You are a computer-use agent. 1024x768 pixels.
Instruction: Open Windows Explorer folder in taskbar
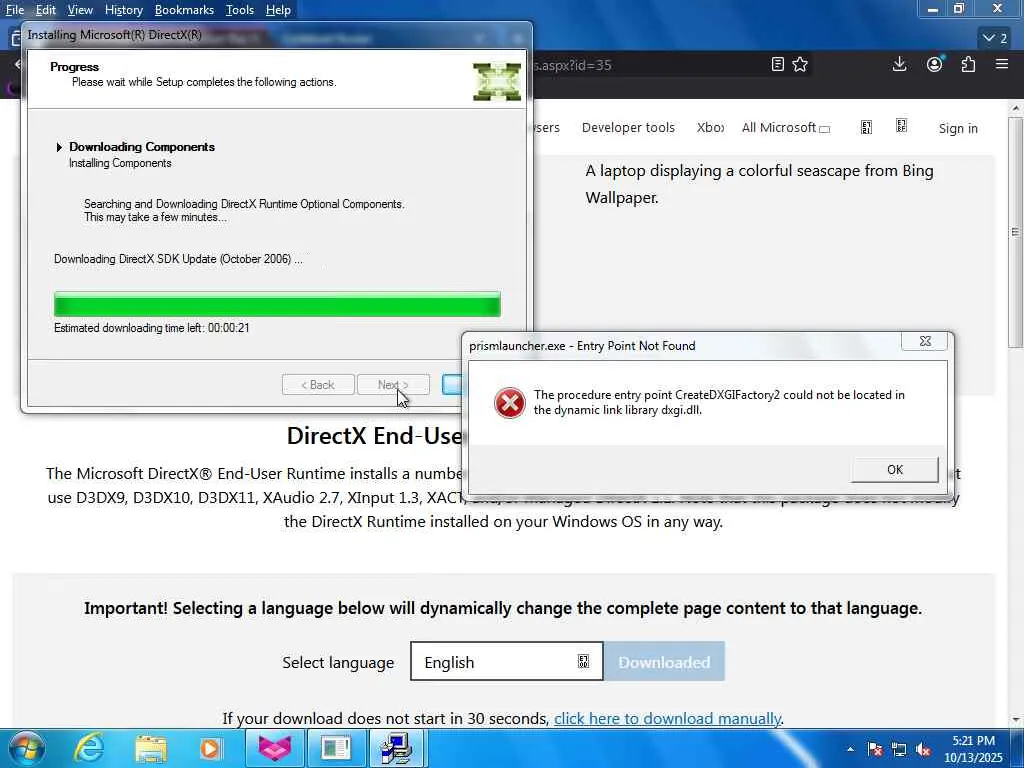coord(151,748)
